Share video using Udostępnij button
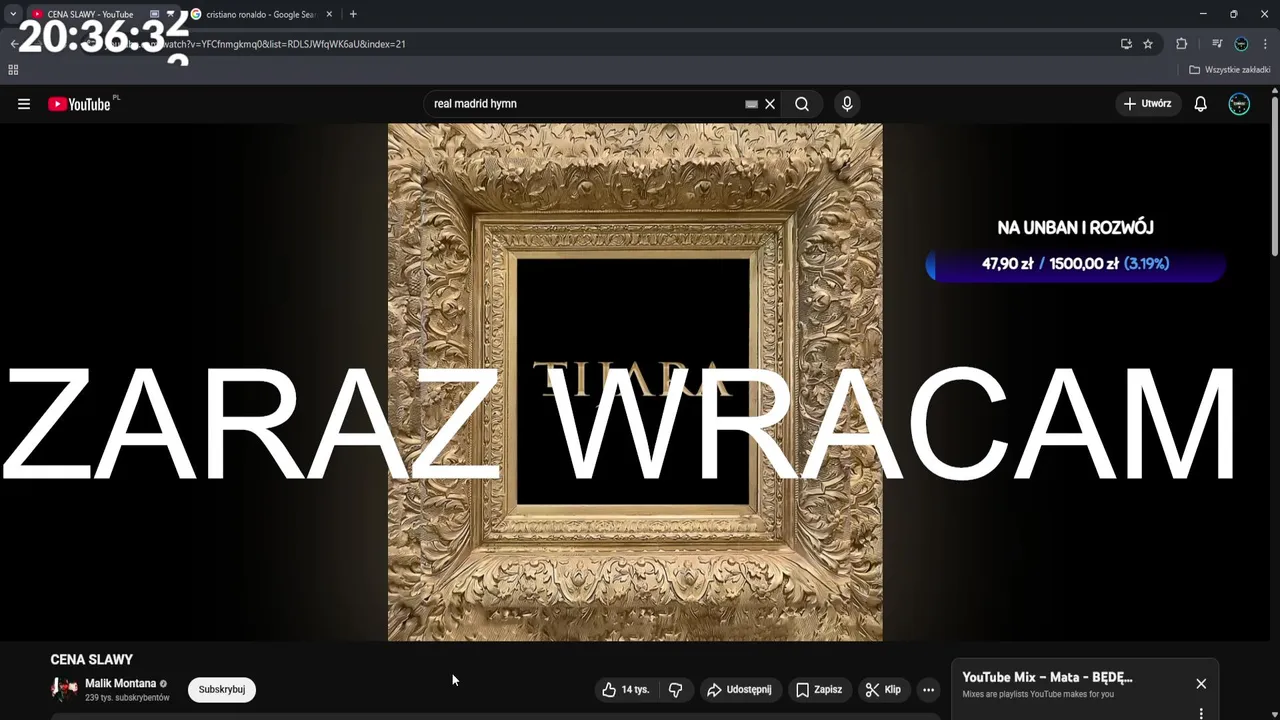The width and height of the screenshot is (1280, 720). tap(739, 690)
